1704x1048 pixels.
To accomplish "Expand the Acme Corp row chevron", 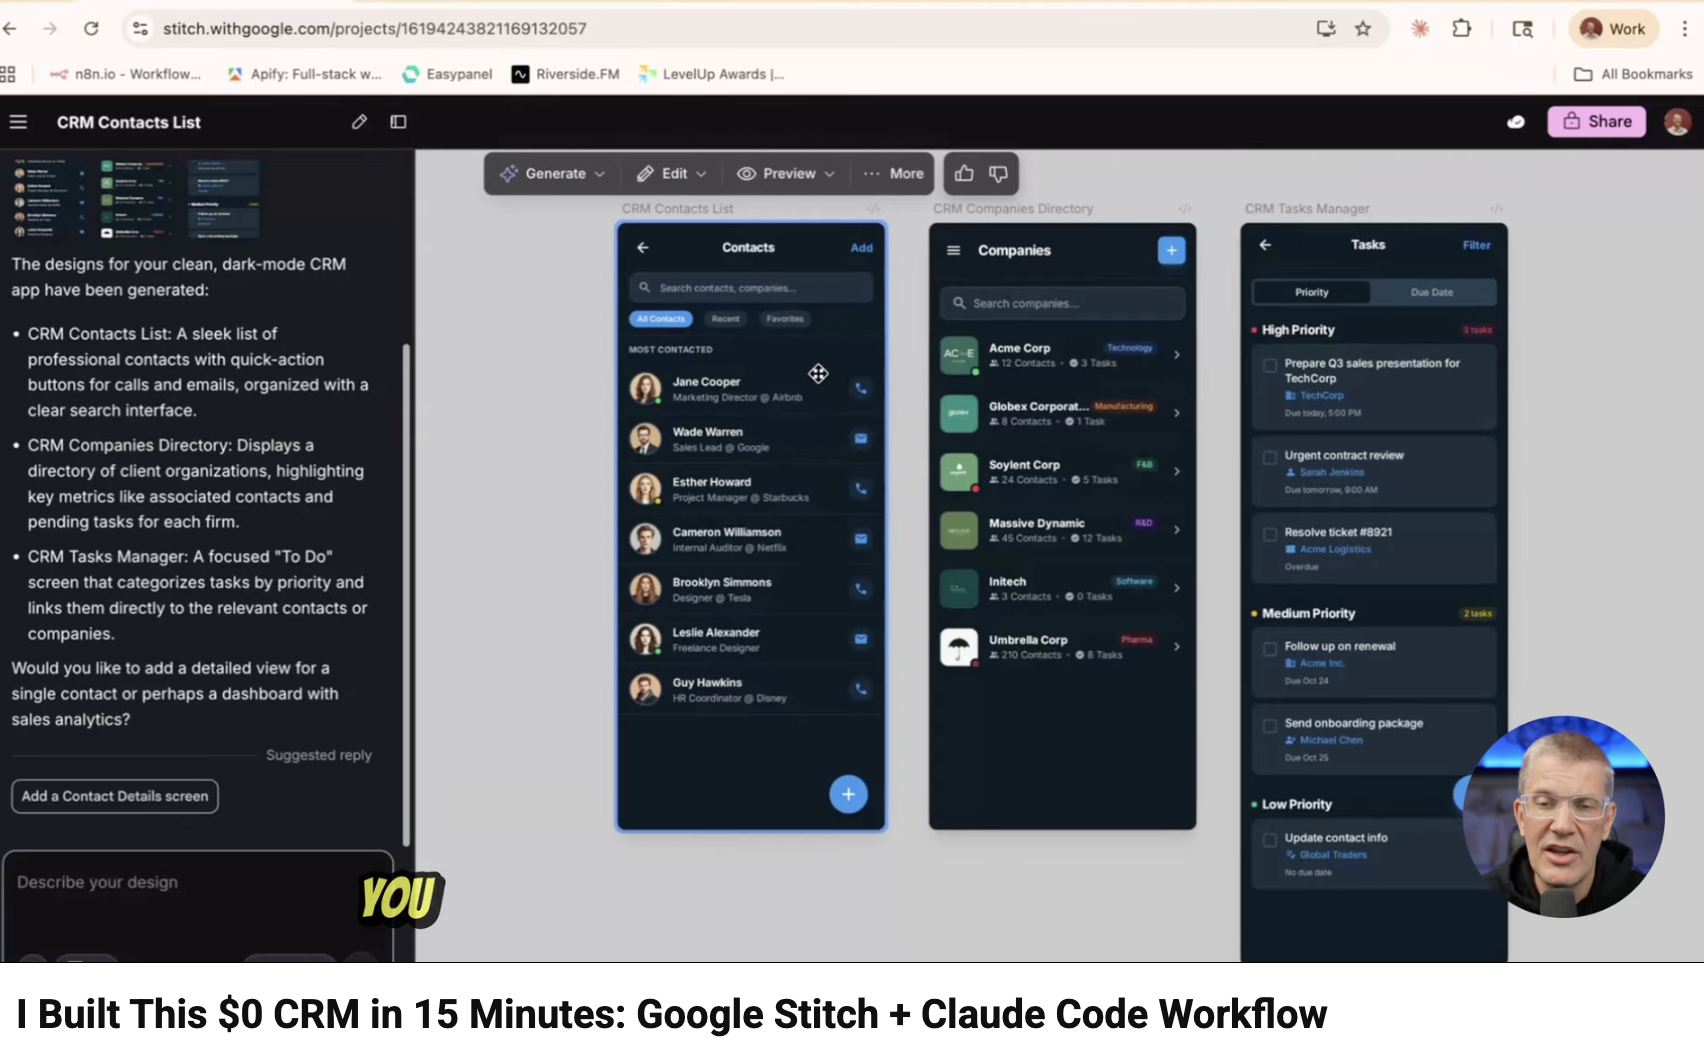I will 1177,354.
